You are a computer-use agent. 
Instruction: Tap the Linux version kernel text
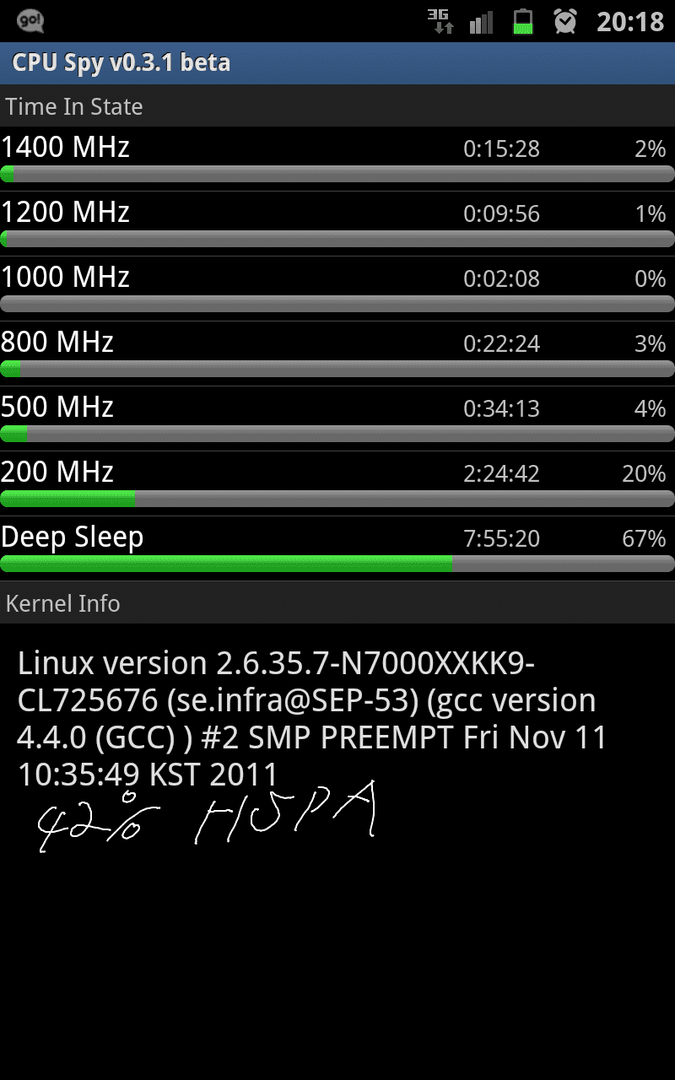311,718
